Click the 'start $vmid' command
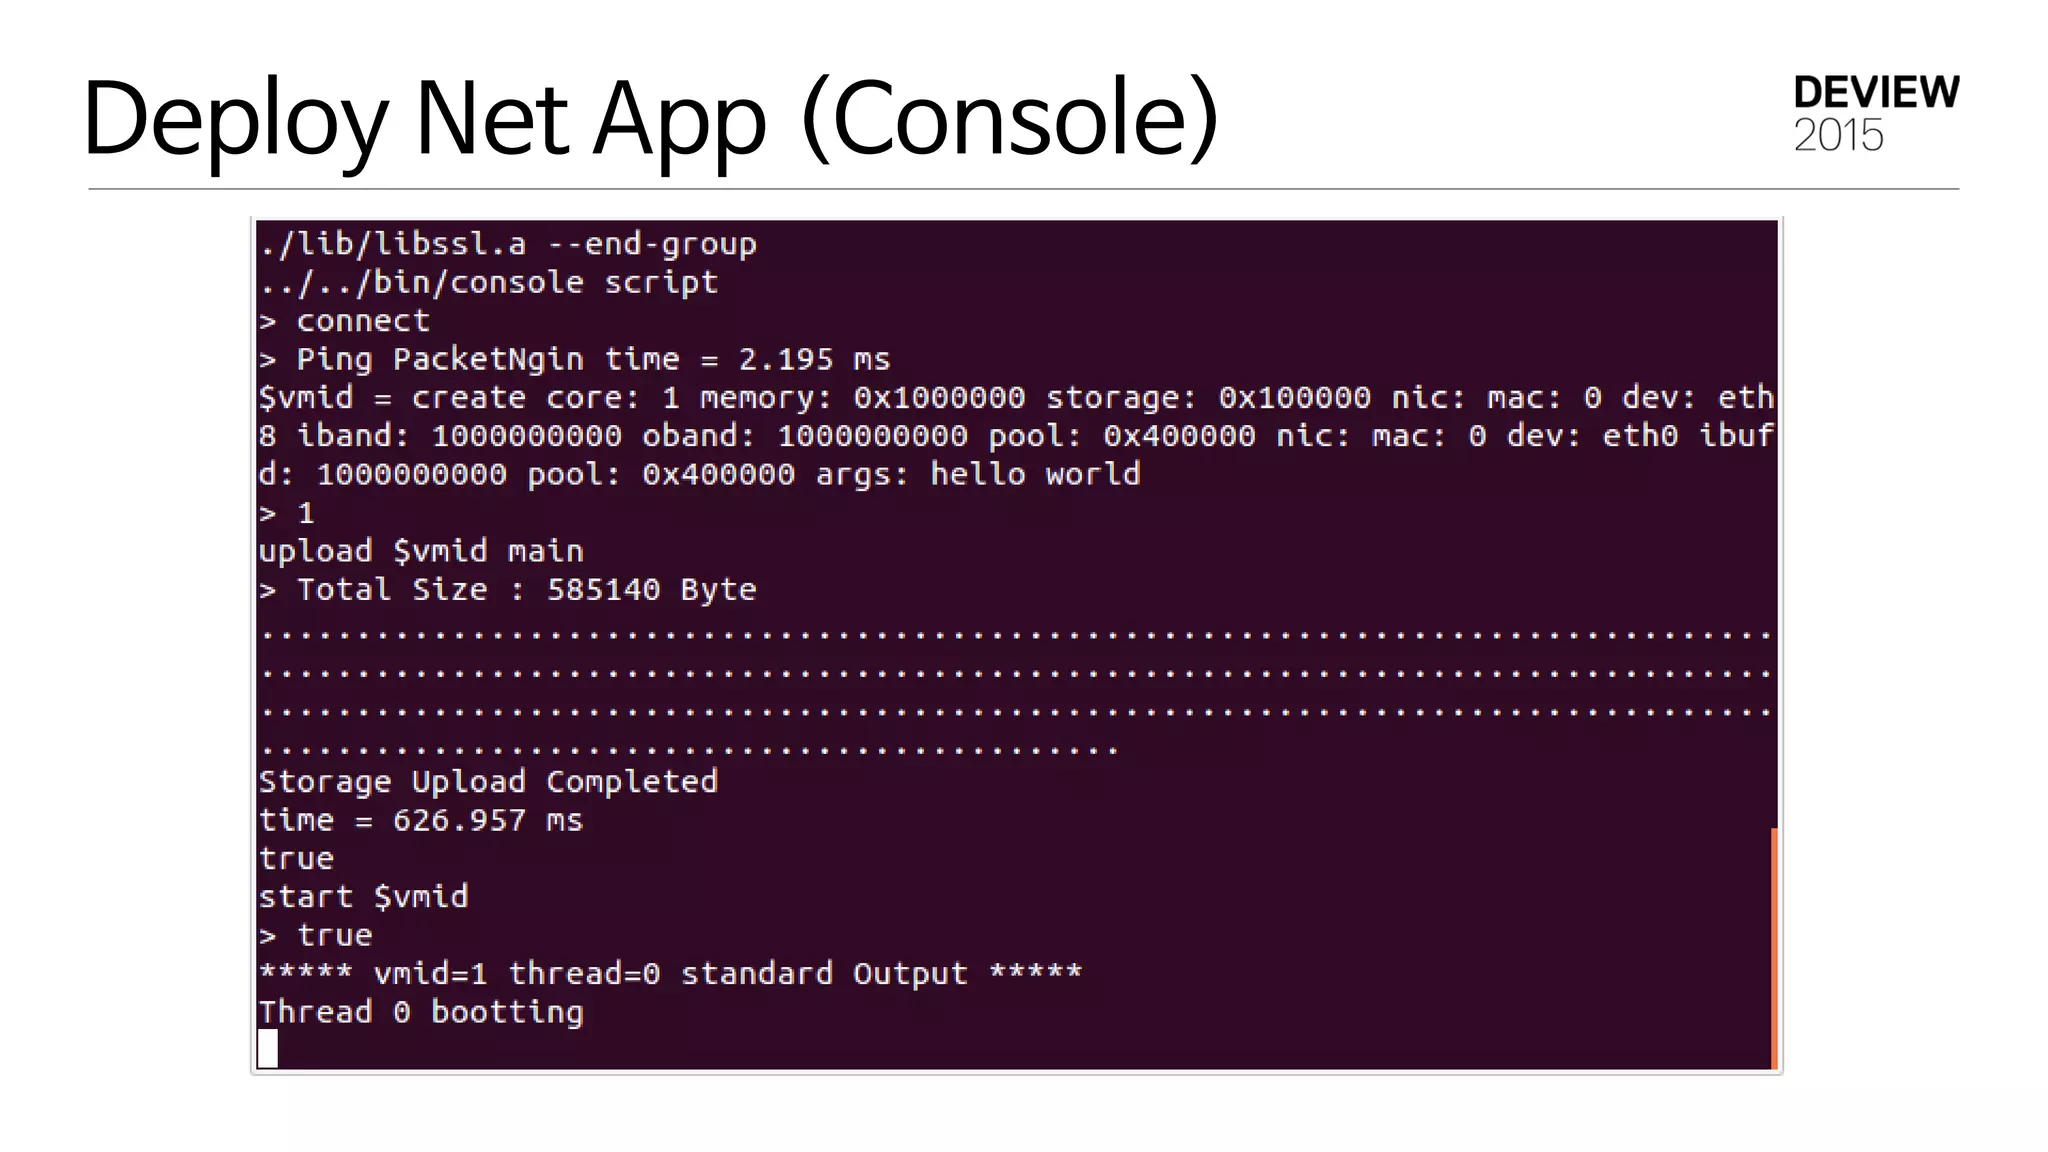 (364, 896)
